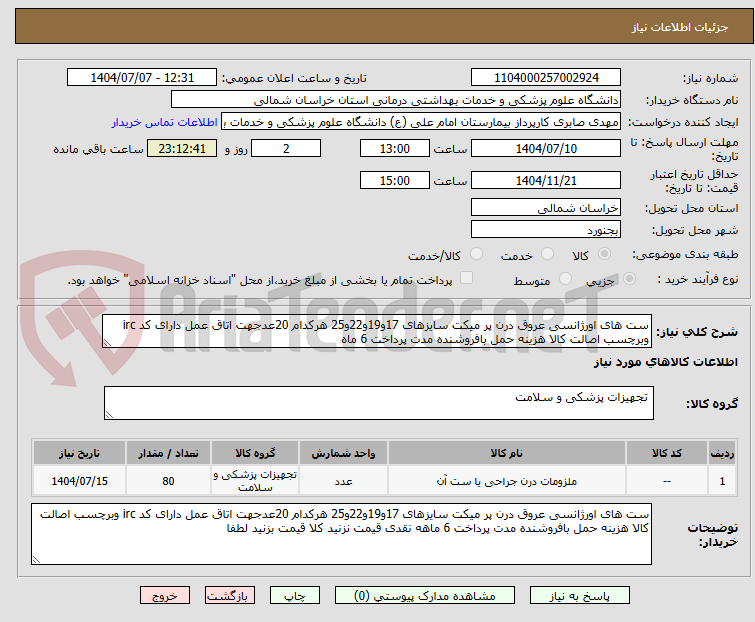Click the remaining time field 23:12:41
The image size is (755, 622).
(182, 148)
